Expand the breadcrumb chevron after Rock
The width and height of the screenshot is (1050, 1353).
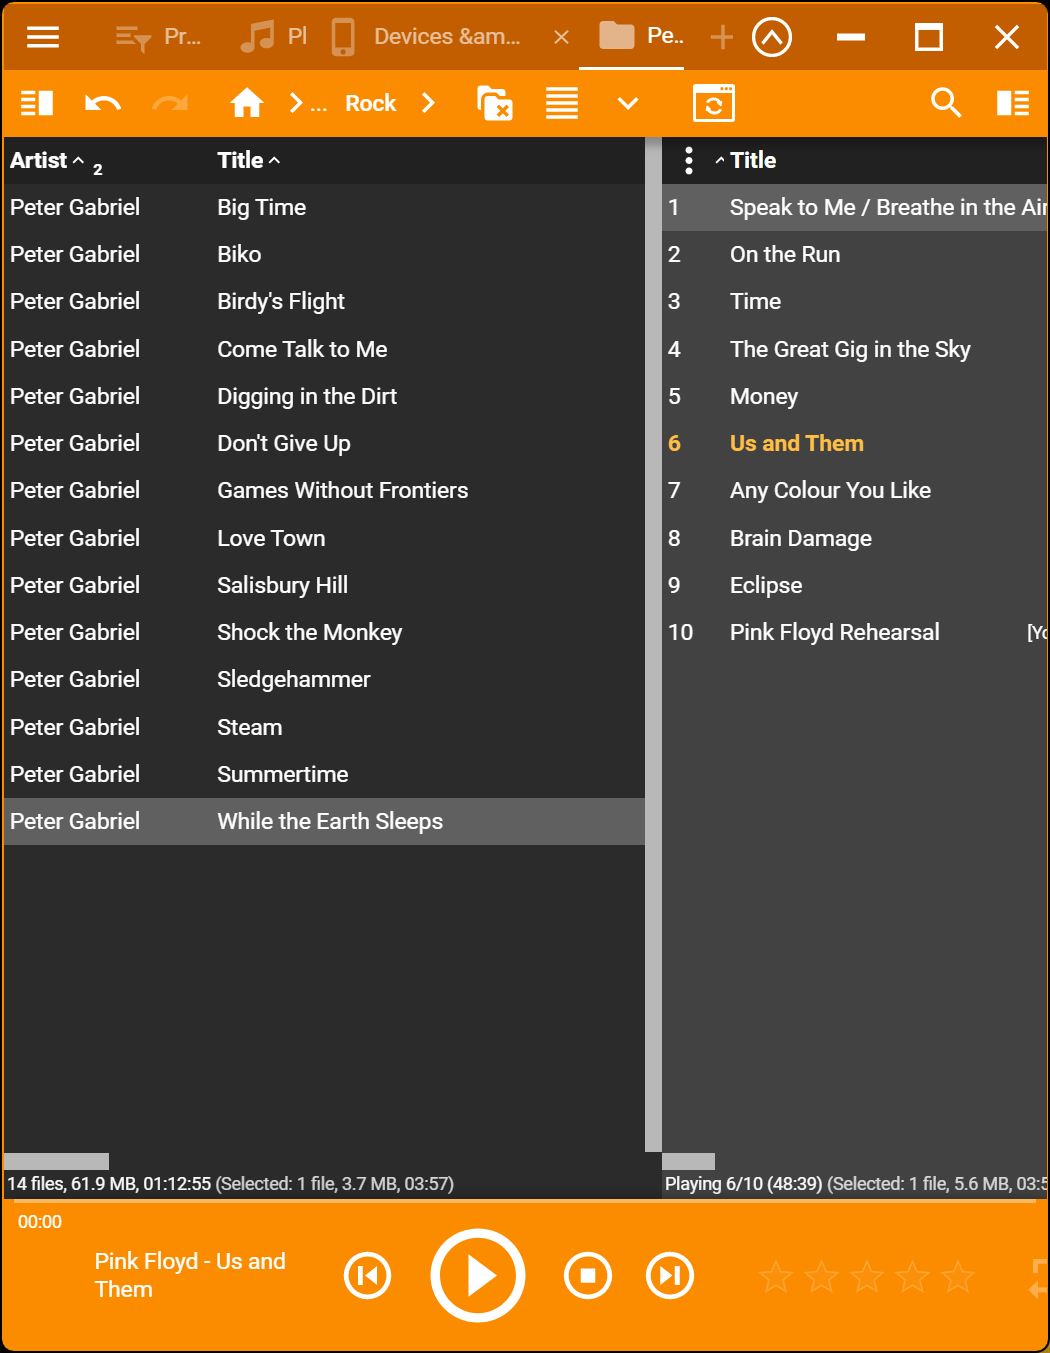pos(429,103)
